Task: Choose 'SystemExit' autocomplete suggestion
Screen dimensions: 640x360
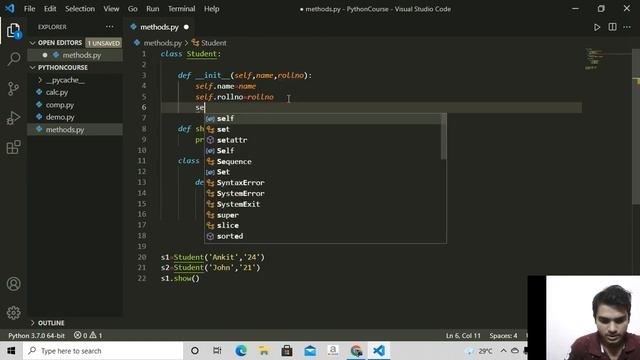Action: pos(322,204)
